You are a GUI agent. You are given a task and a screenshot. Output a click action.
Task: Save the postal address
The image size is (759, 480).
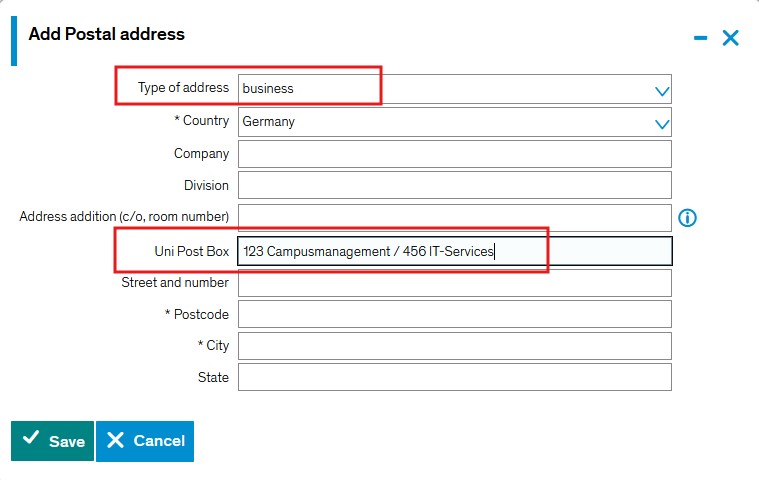pos(53,441)
